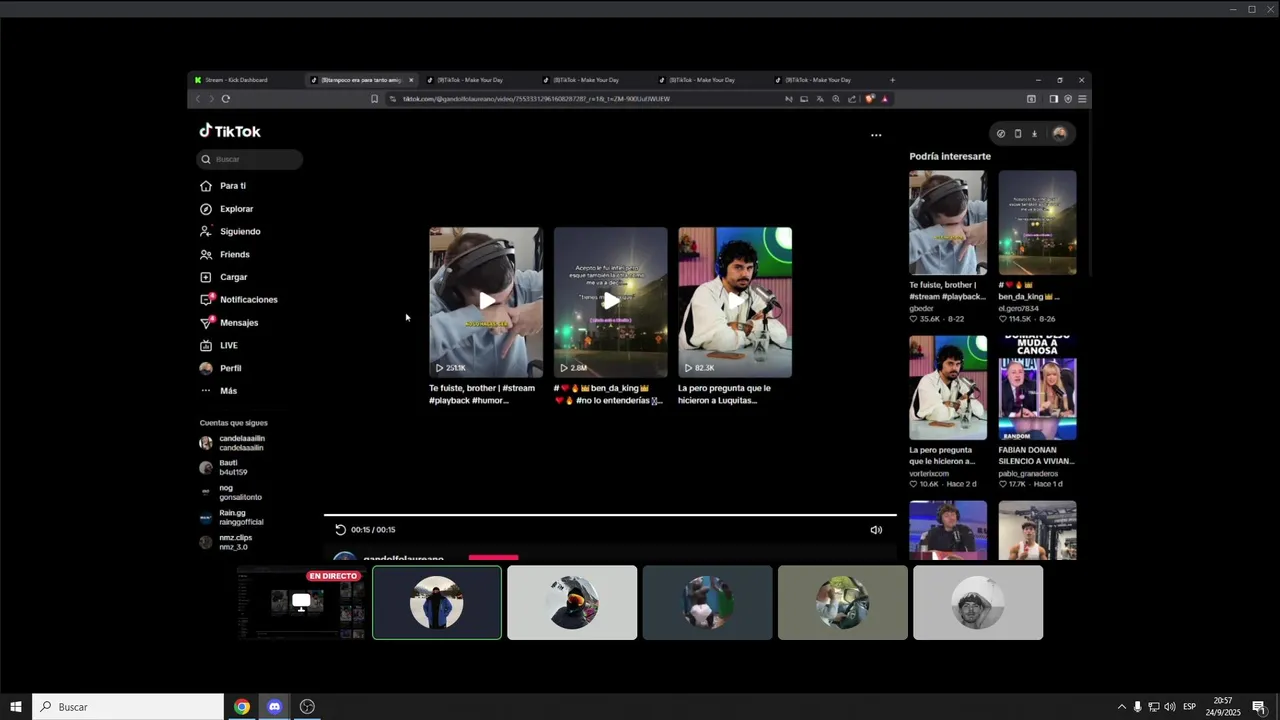Open Brave Rewards triangle icon

(x=884, y=99)
